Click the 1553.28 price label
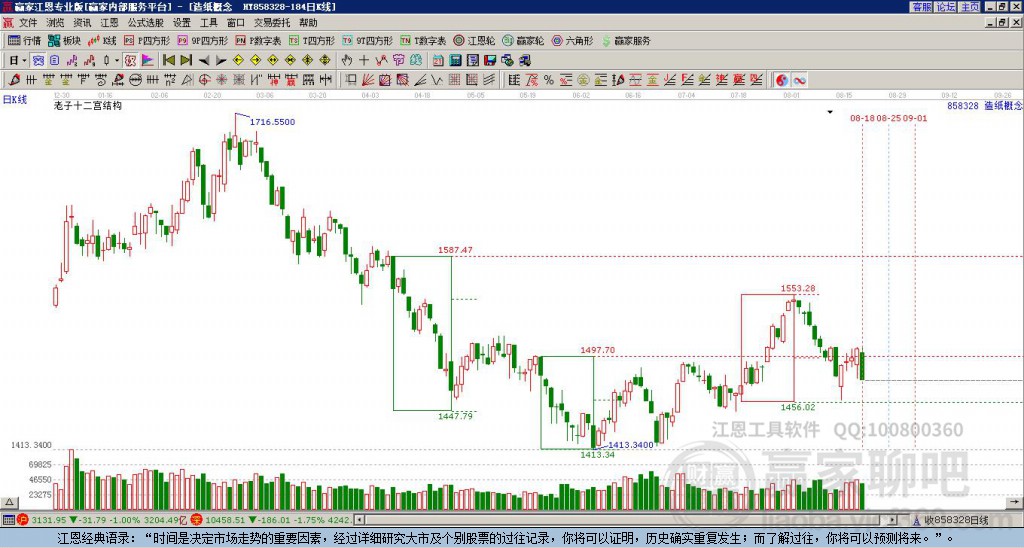 pyautogui.click(x=798, y=289)
